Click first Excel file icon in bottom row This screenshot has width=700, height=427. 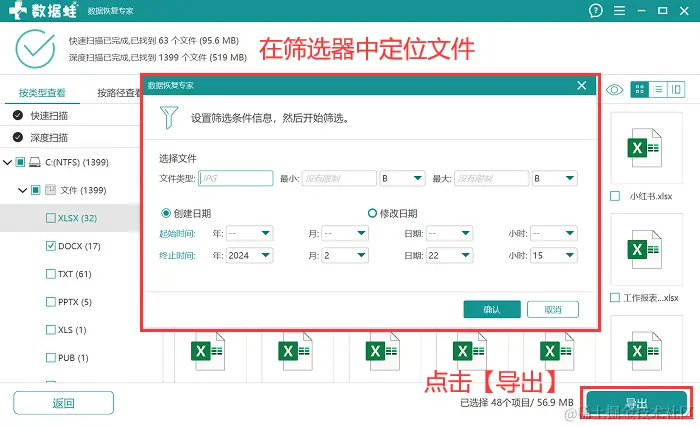click(x=207, y=351)
